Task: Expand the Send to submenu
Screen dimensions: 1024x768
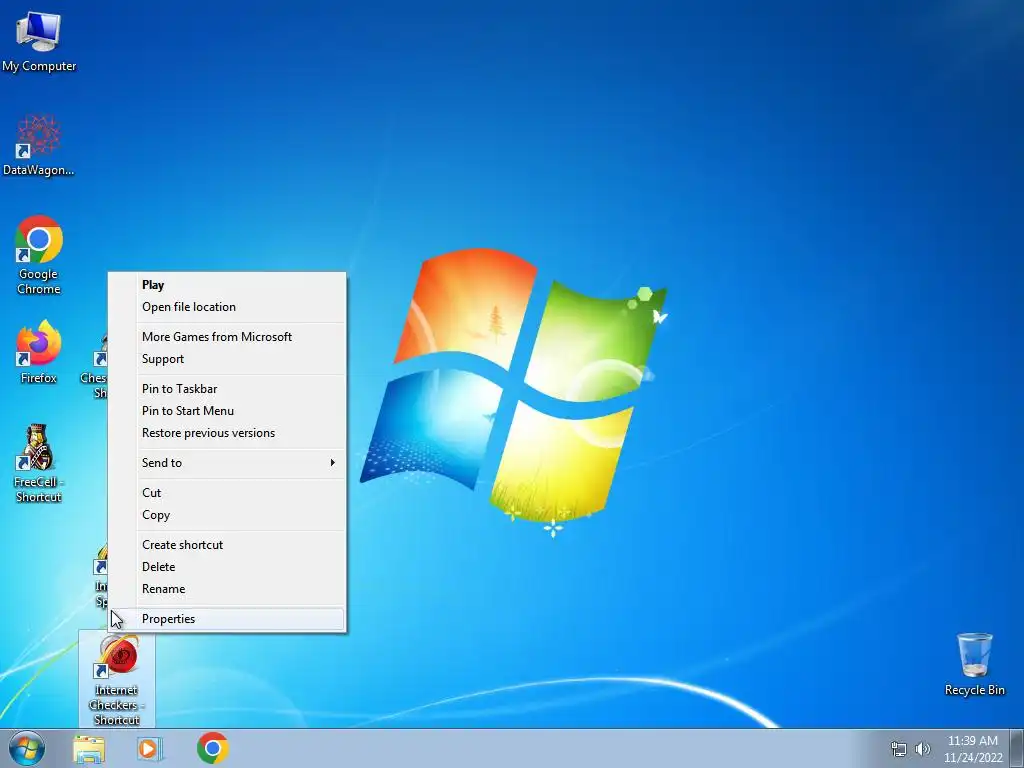Action: (x=227, y=463)
